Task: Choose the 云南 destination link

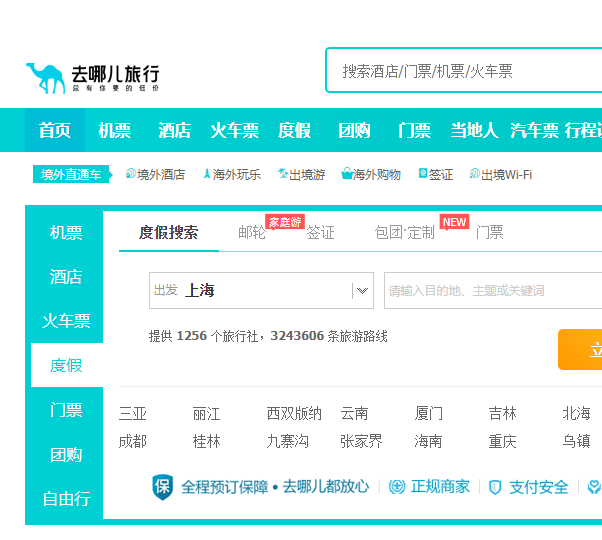Action: [x=354, y=414]
